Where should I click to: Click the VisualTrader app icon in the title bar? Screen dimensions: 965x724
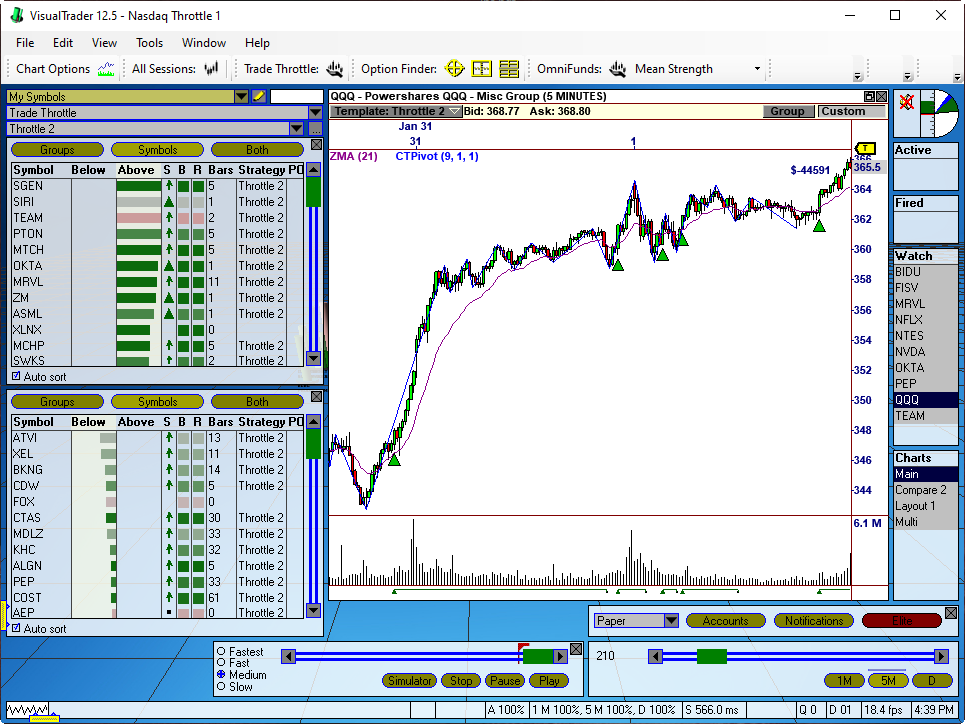pyautogui.click(x=17, y=15)
